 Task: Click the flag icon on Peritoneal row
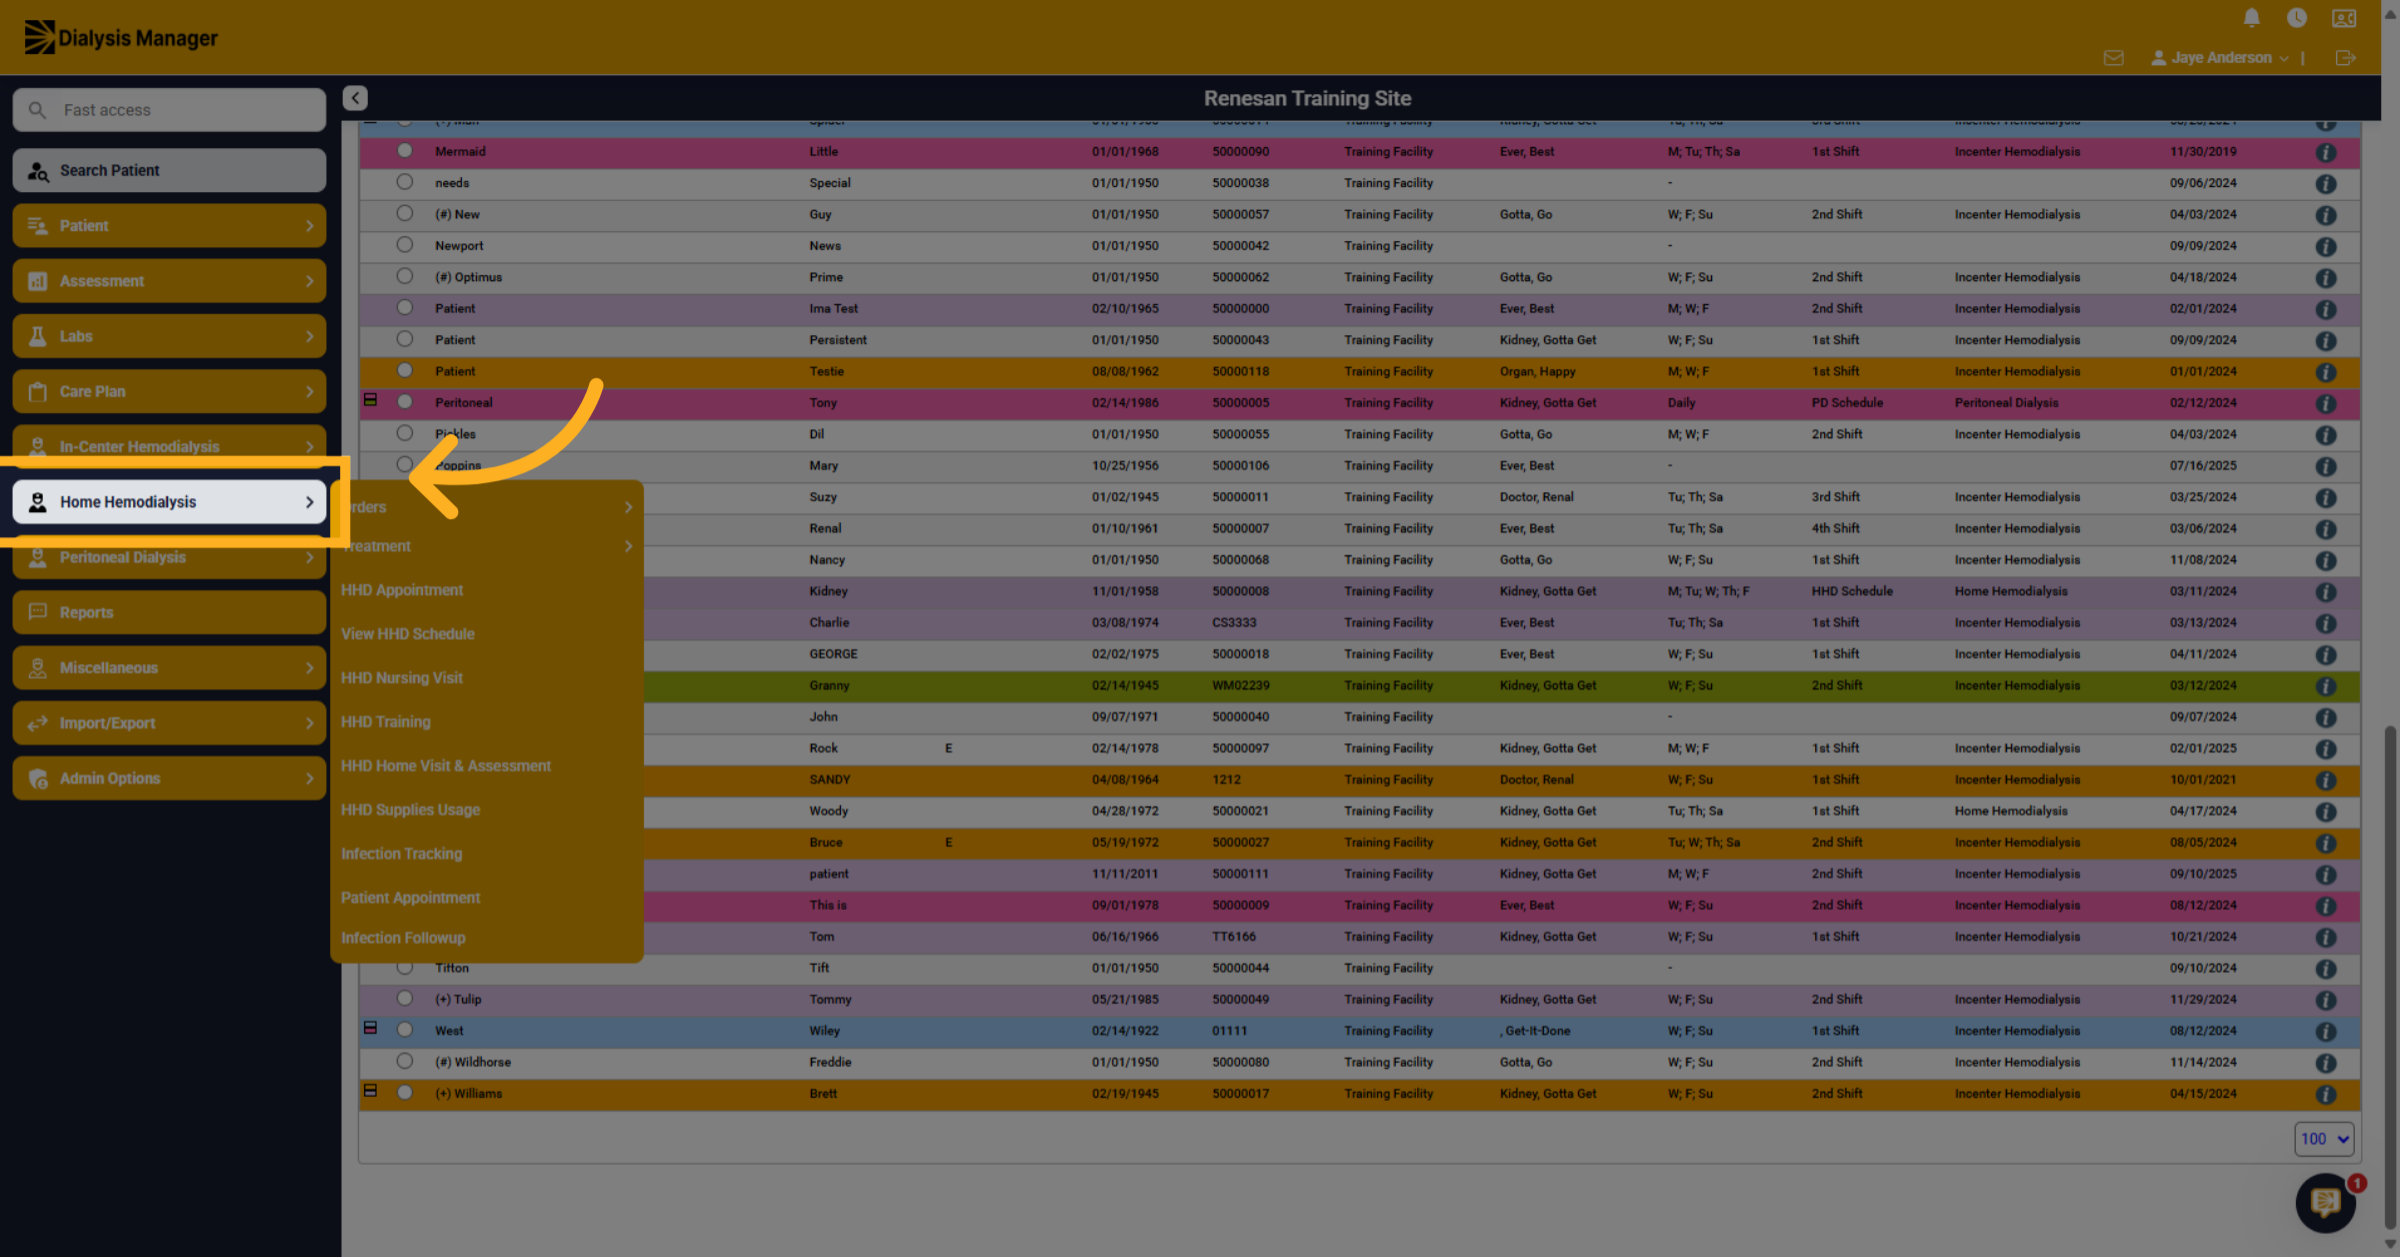coord(370,400)
